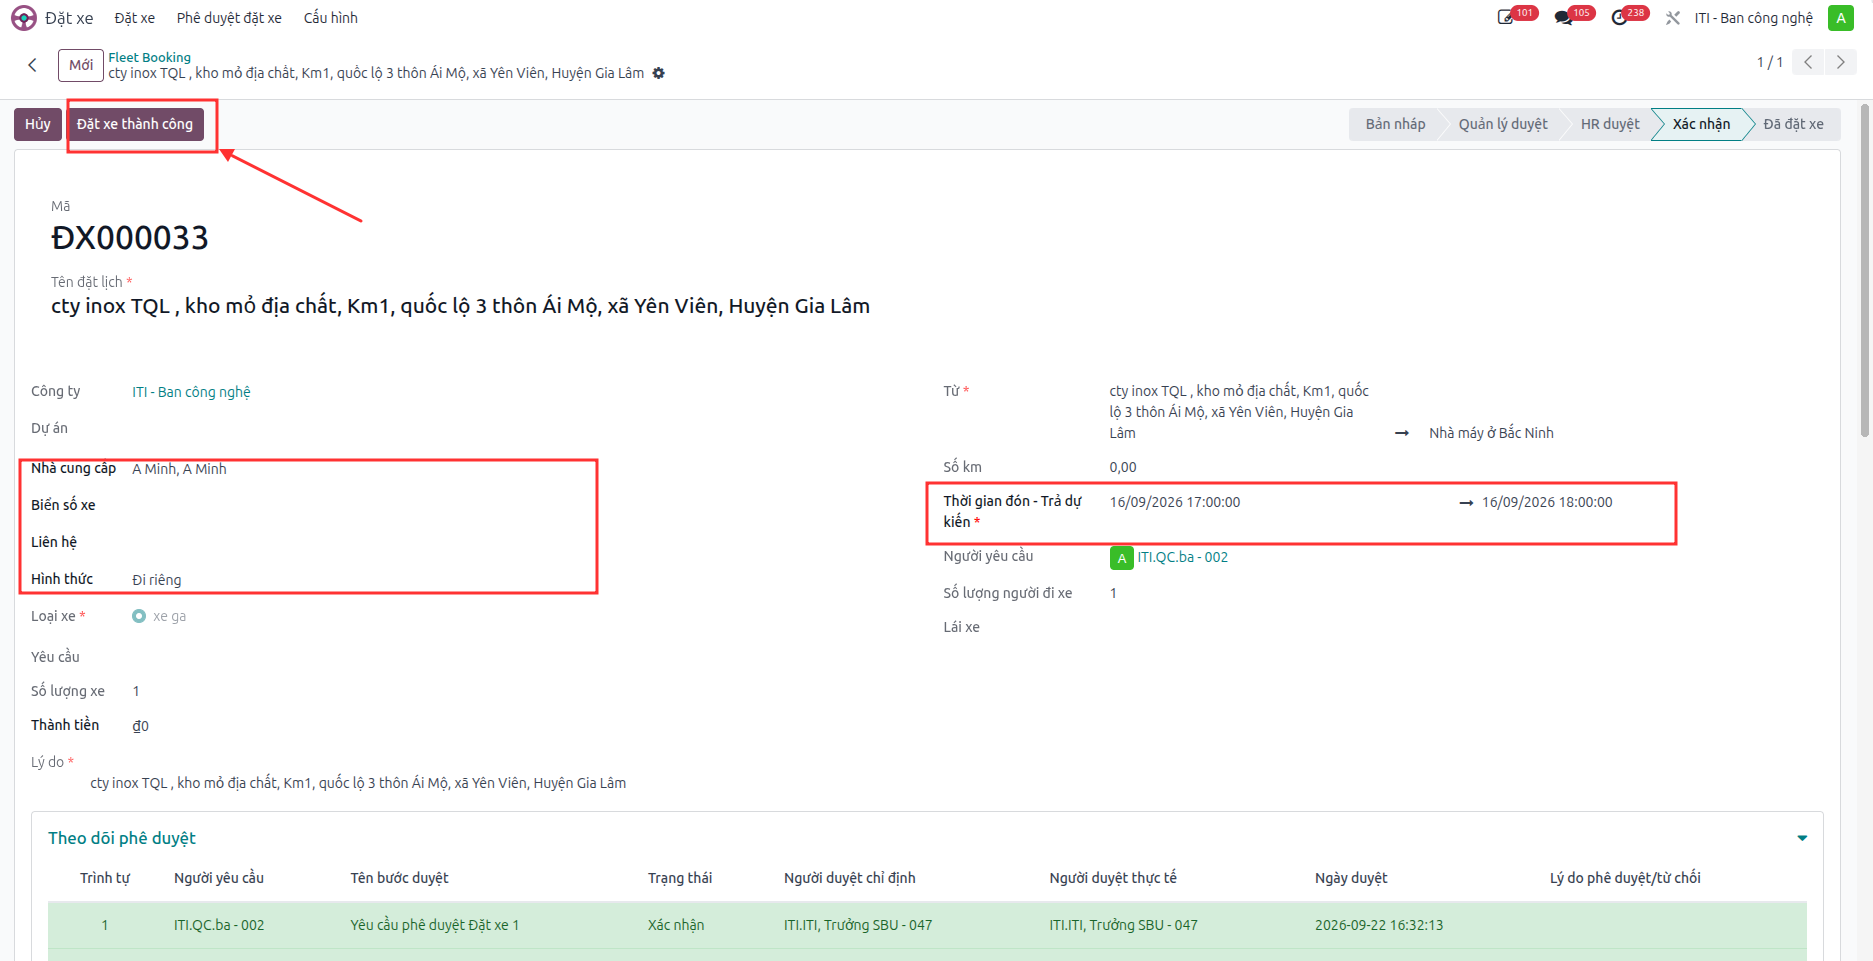Open the clock activities icon with 238 badge
Viewport: 1873px width, 961px height.
tap(1620, 18)
